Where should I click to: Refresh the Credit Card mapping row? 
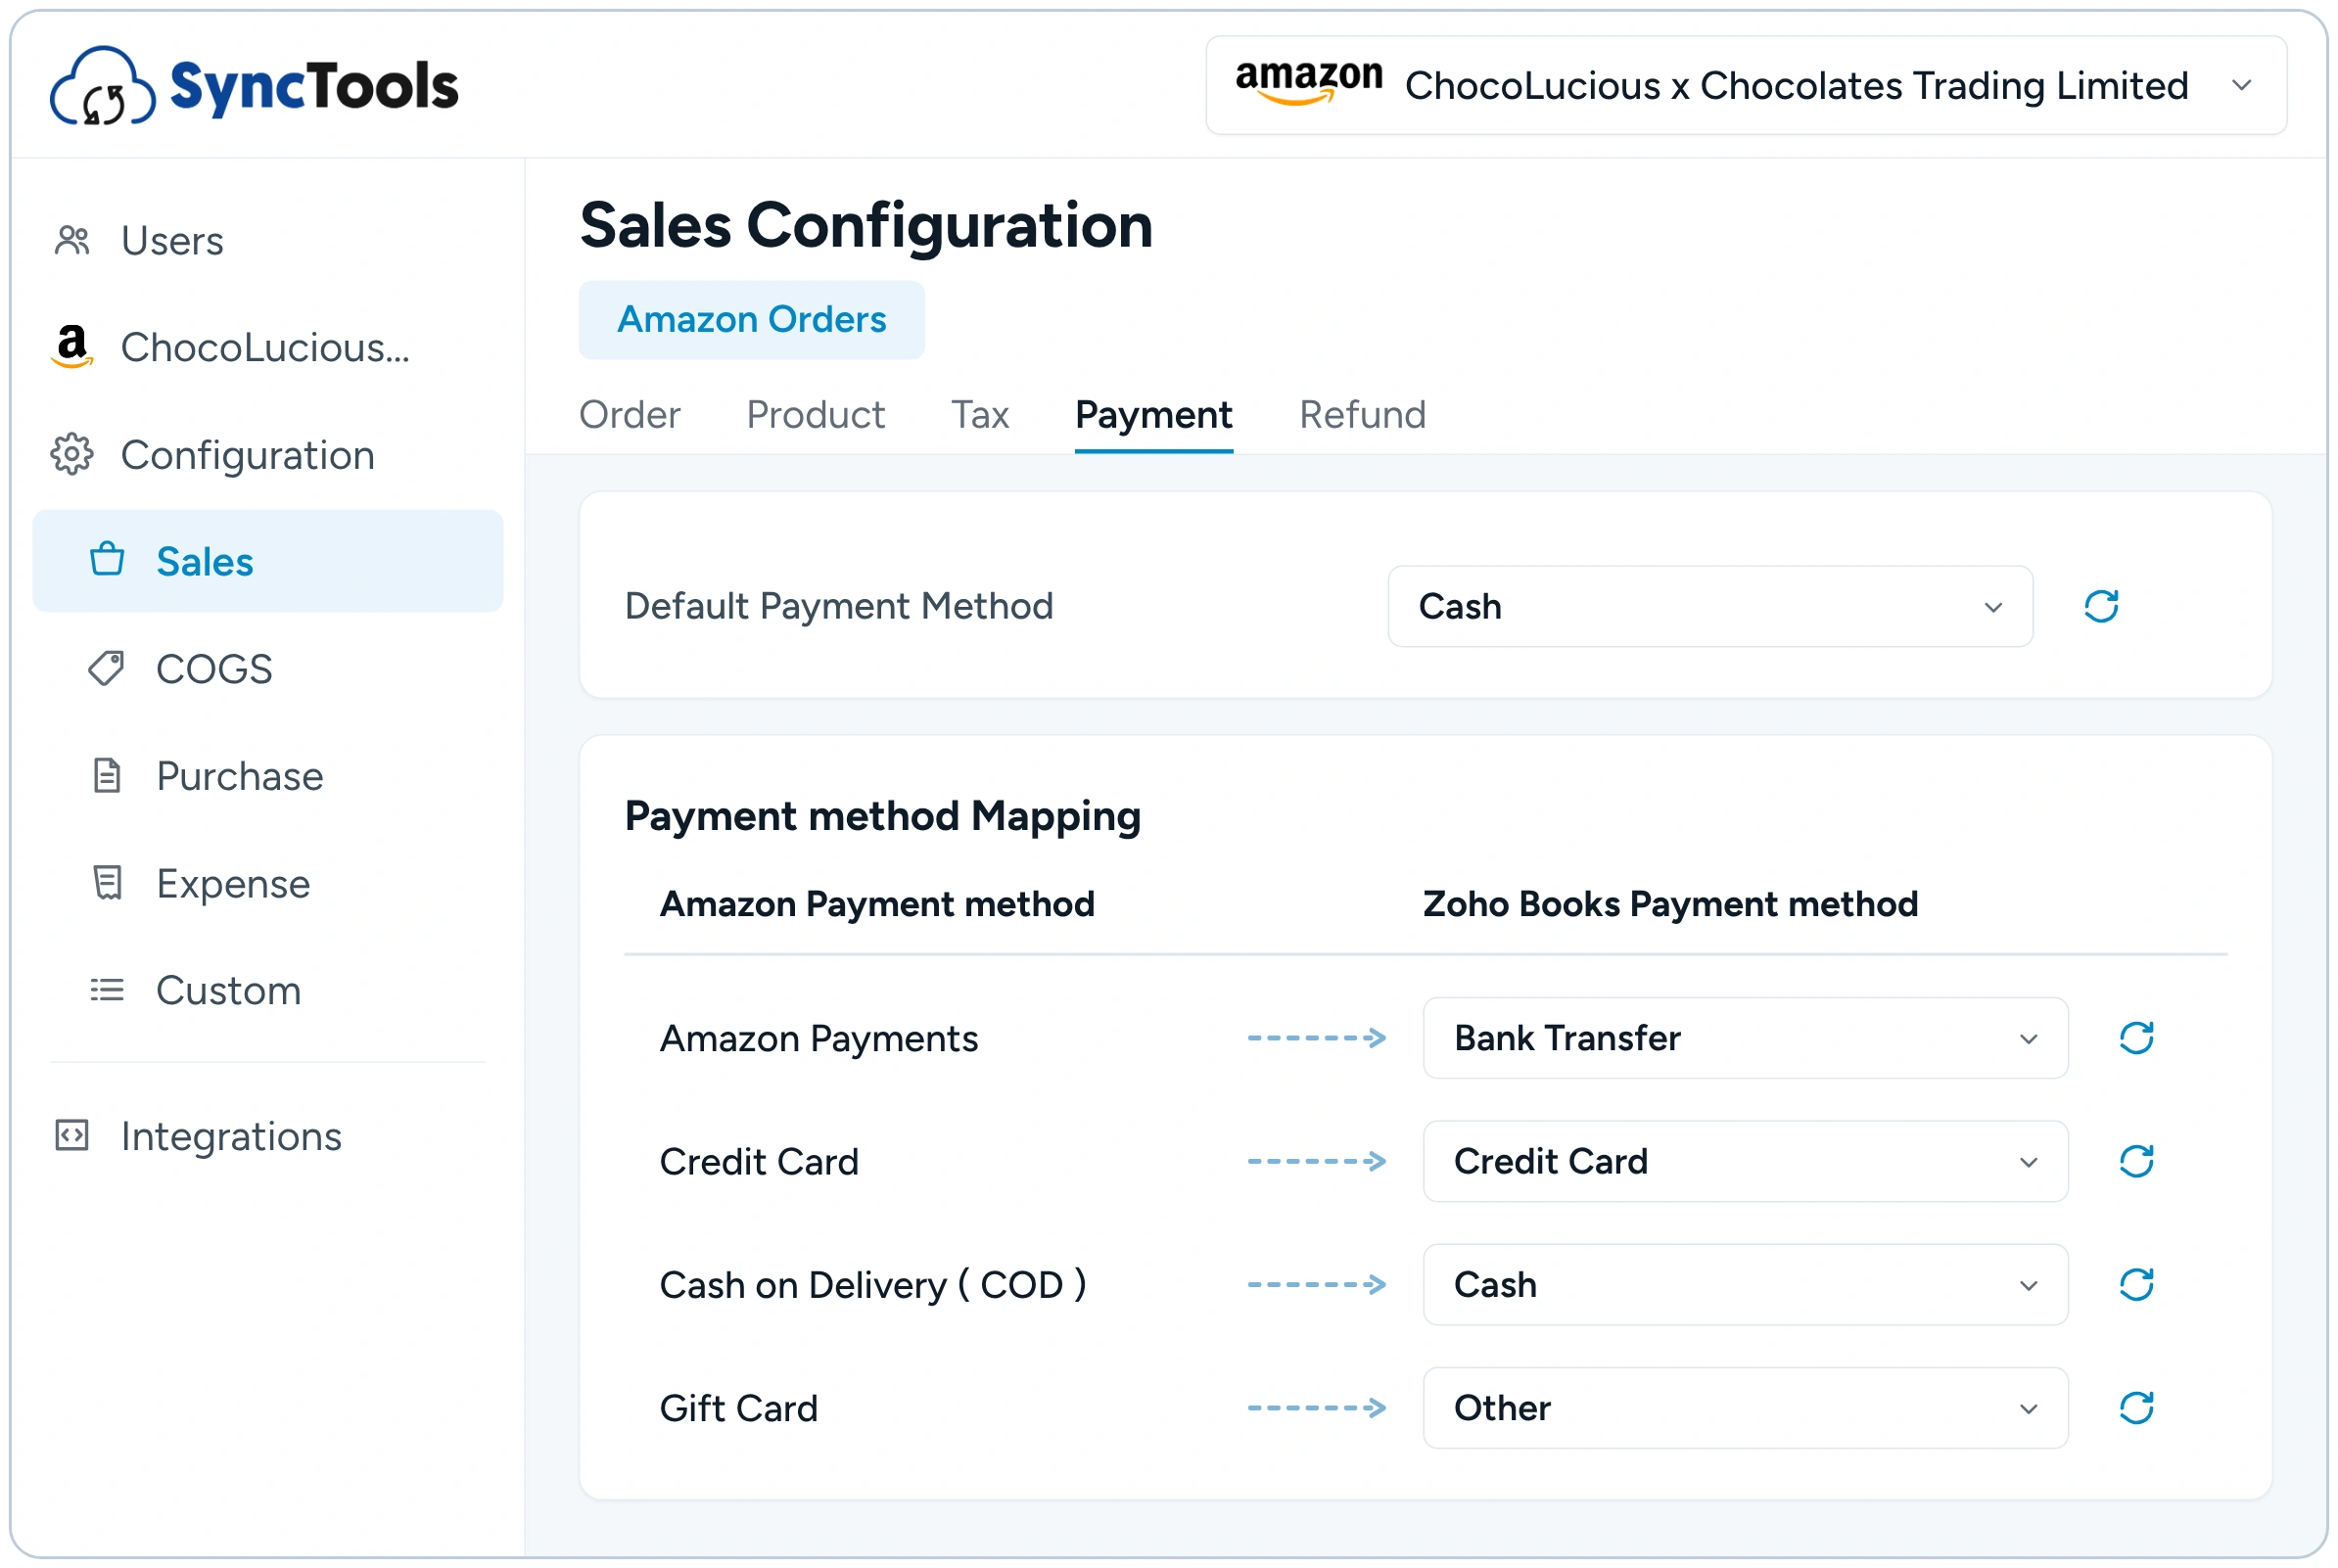pyautogui.click(x=2137, y=1162)
